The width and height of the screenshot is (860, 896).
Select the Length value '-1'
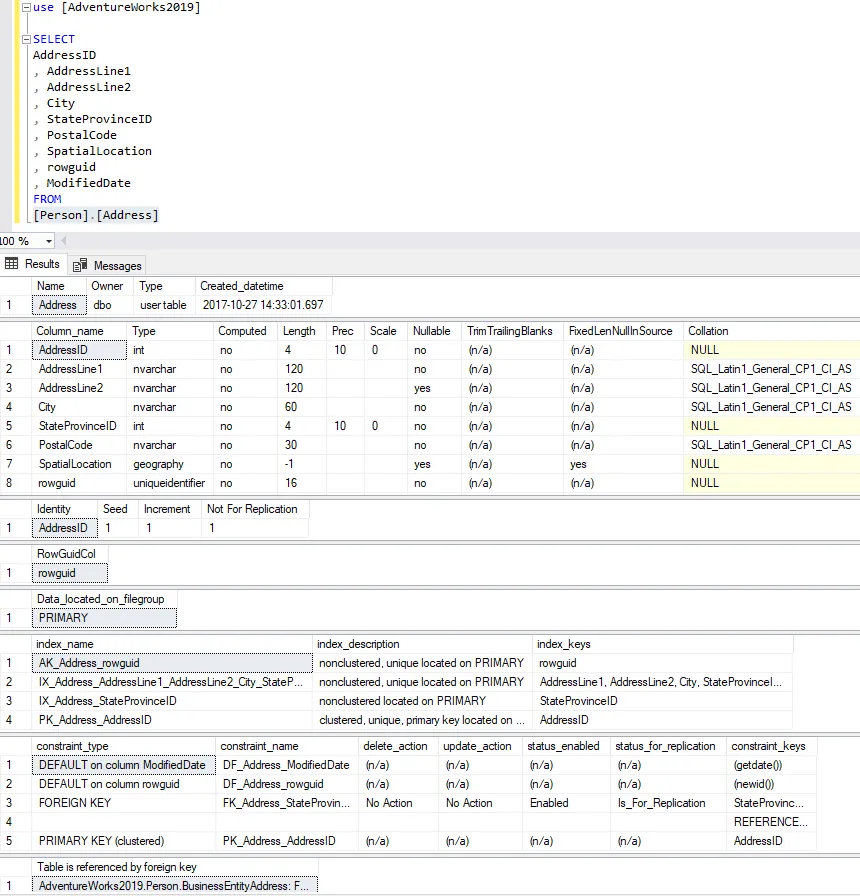[x=302, y=464]
